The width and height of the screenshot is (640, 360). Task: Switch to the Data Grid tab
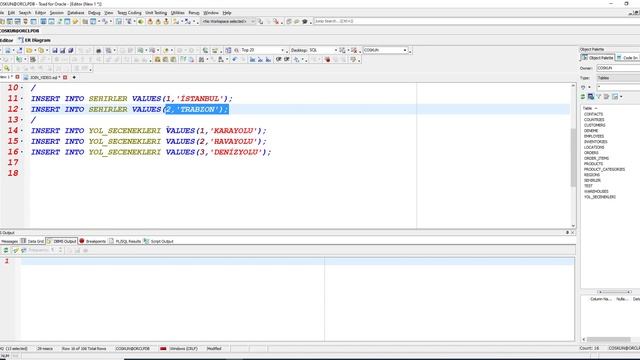click(32, 241)
